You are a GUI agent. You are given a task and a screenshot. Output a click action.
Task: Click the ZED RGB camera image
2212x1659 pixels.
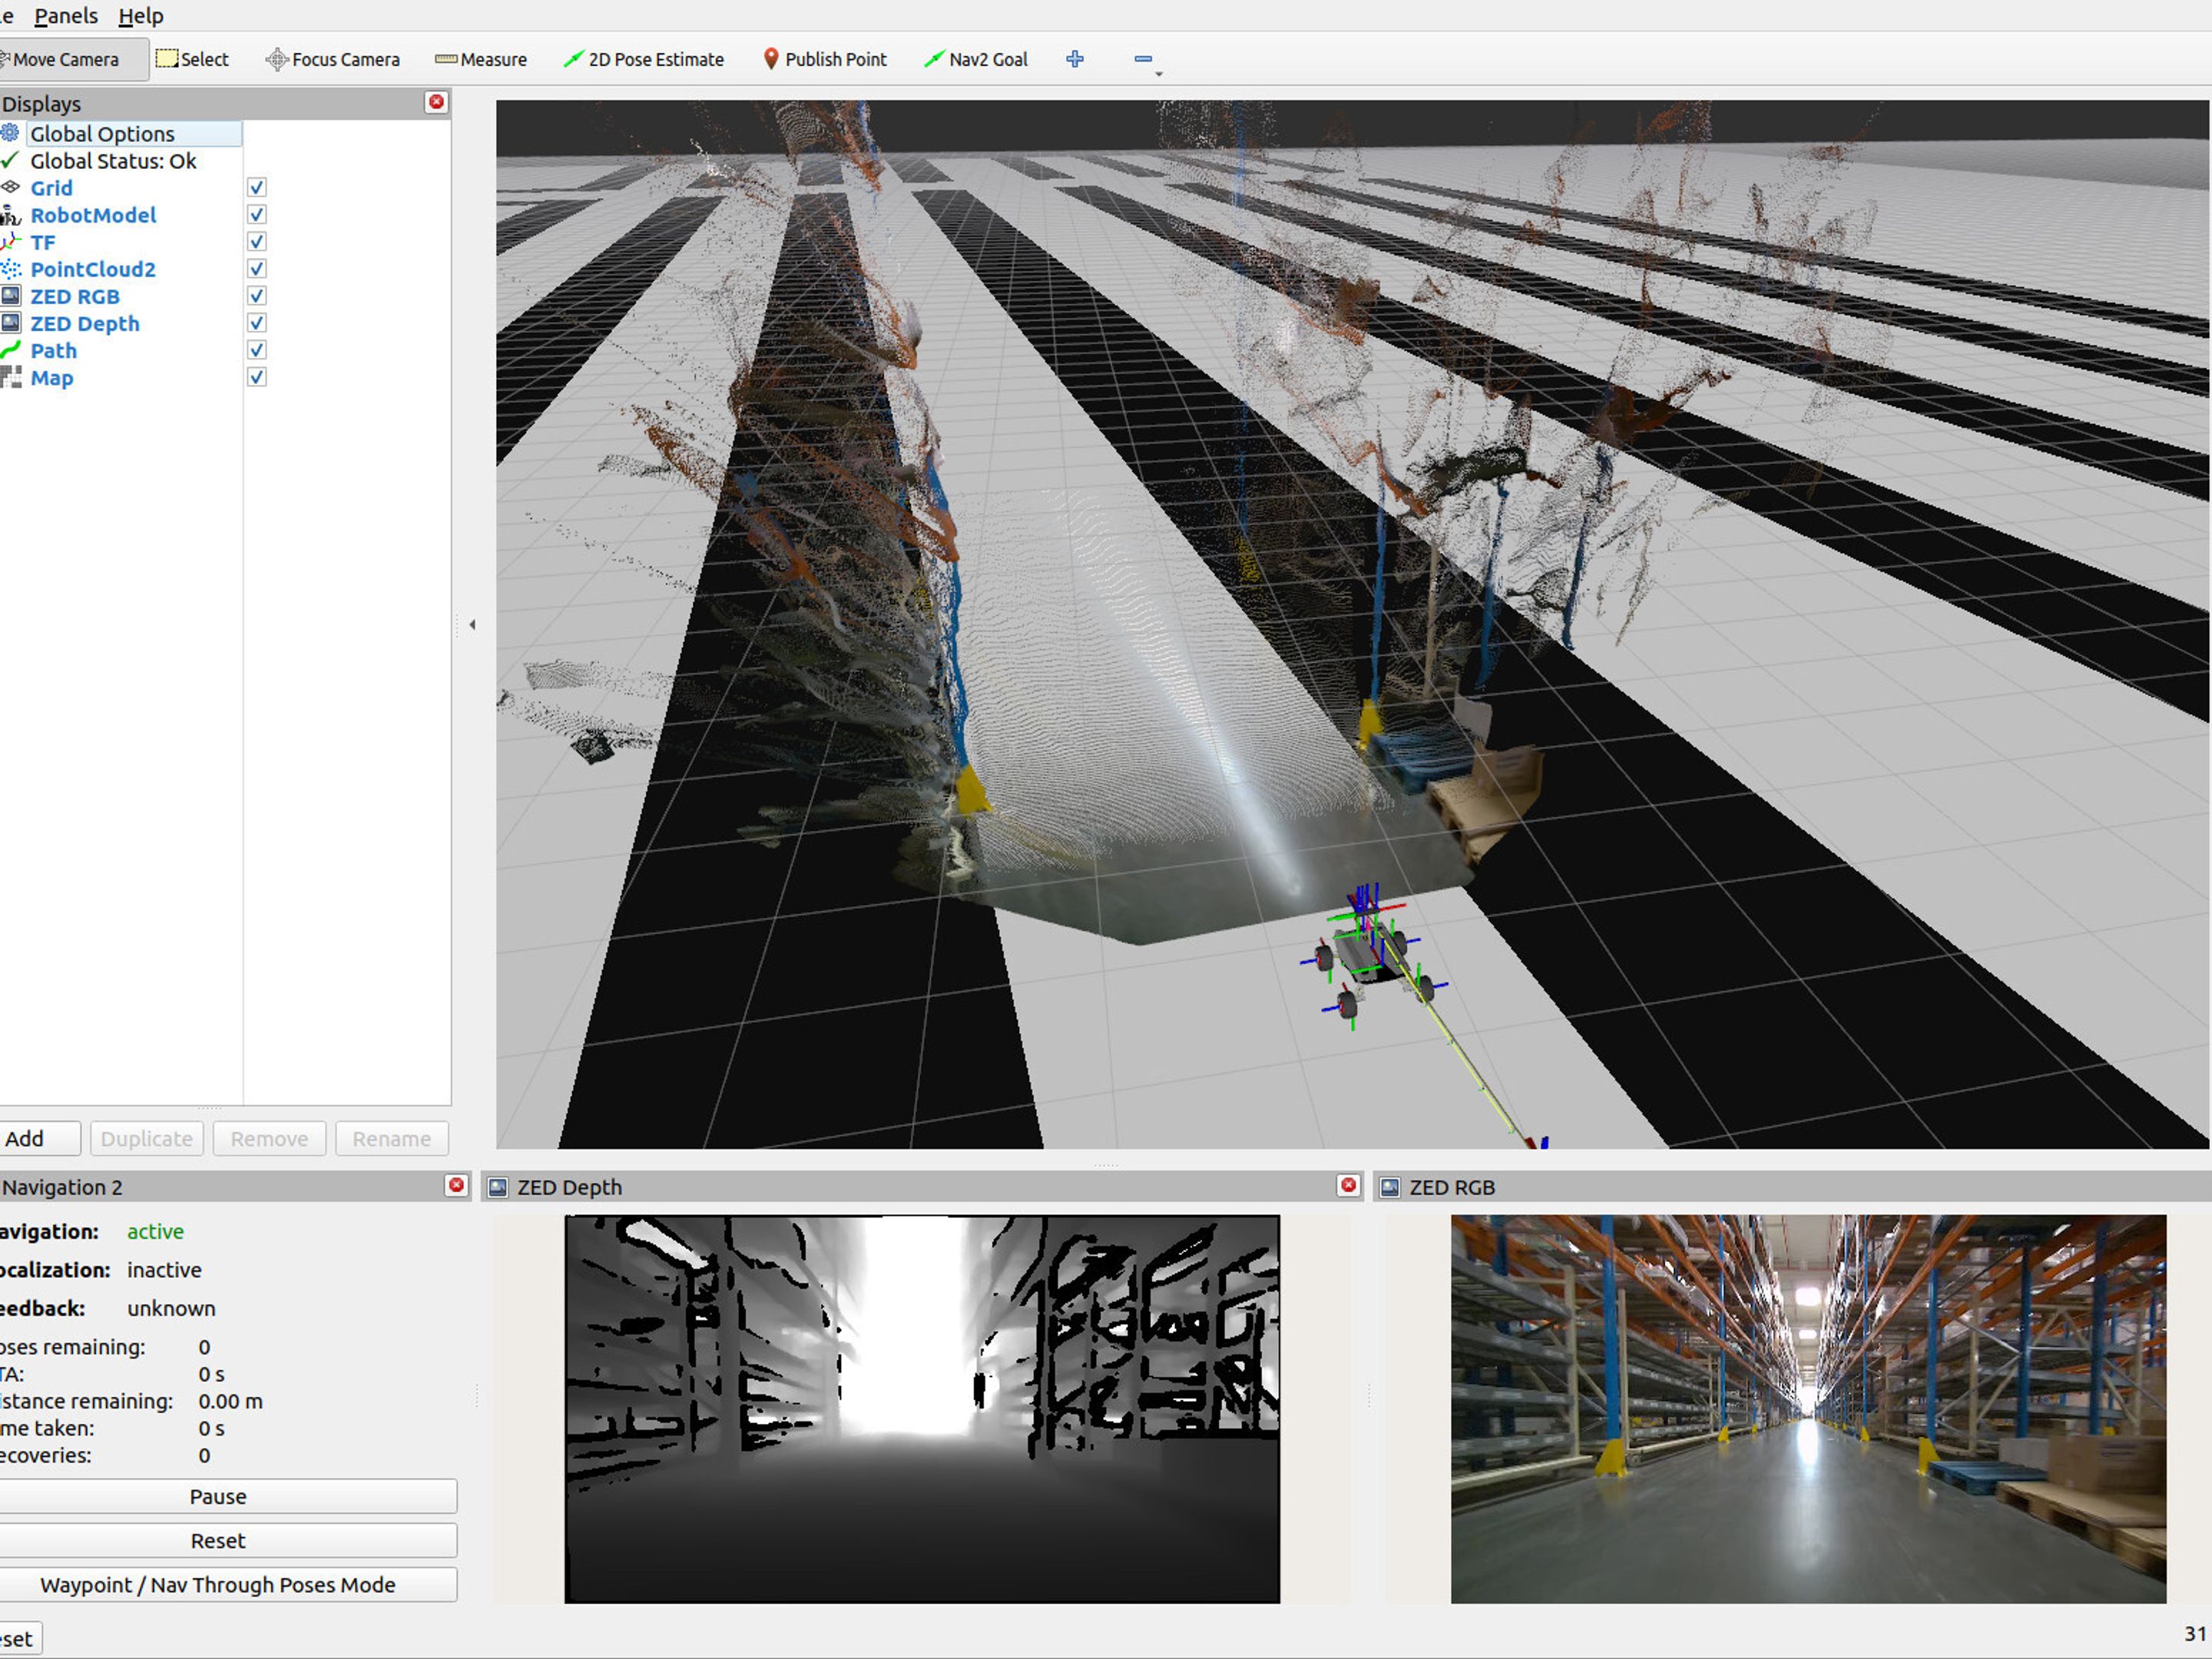tap(1807, 1408)
